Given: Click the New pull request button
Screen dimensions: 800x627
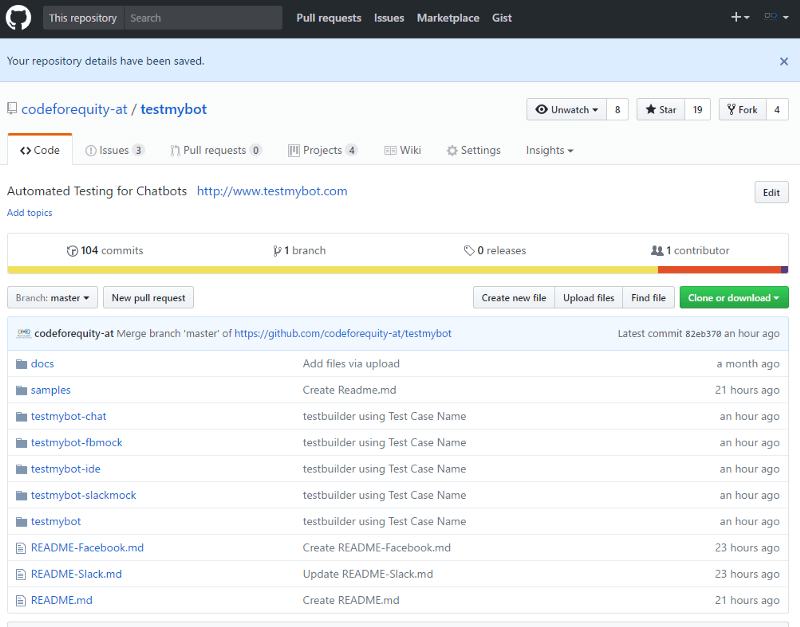Looking at the screenshot, I should pyautogui.click(x=148, y=297).
